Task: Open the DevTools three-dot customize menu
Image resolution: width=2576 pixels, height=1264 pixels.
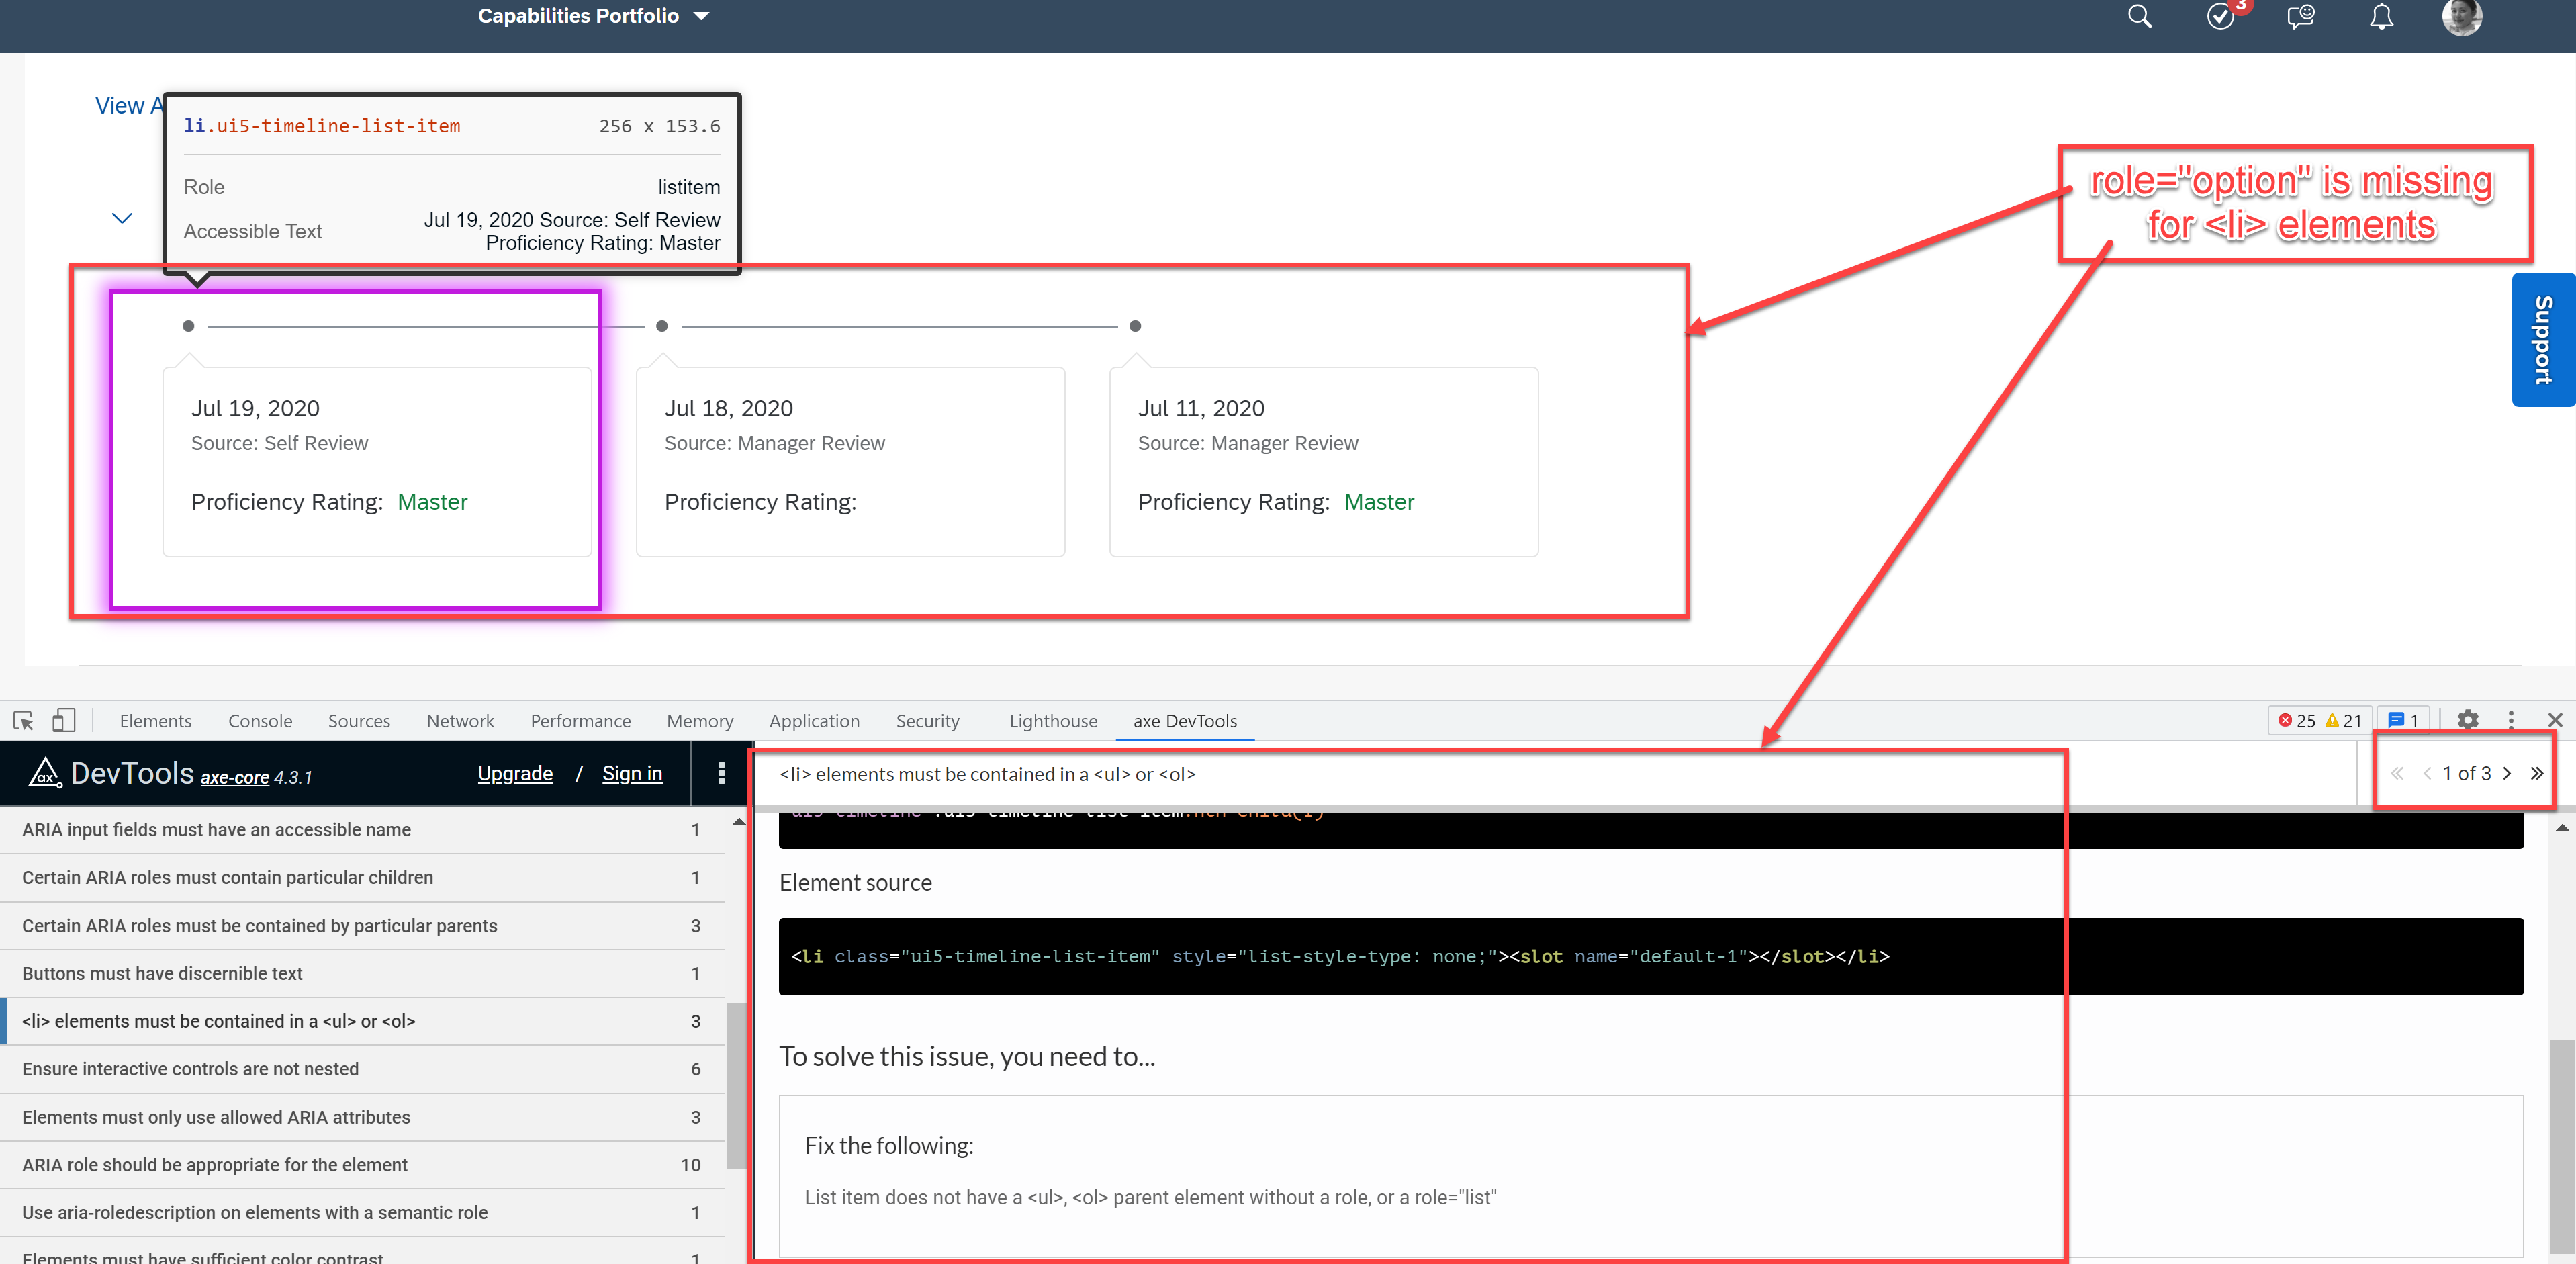Action: click(x=2512, y=720)
